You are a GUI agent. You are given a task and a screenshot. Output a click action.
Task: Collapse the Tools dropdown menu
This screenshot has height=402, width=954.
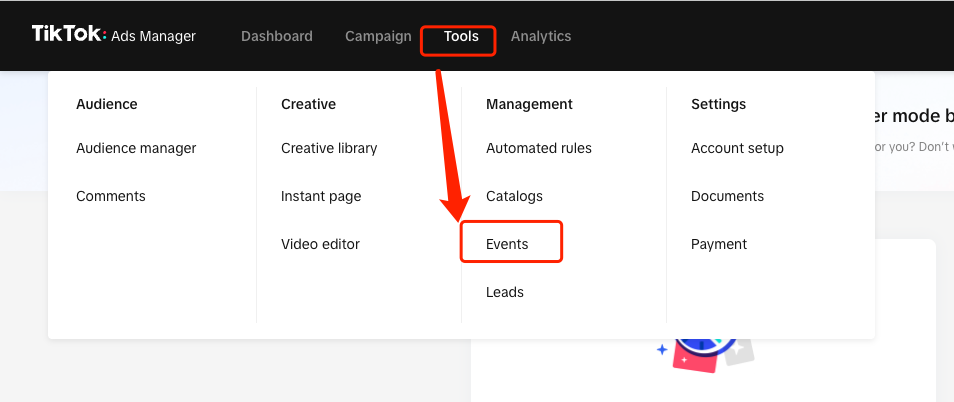coord(461,36)
